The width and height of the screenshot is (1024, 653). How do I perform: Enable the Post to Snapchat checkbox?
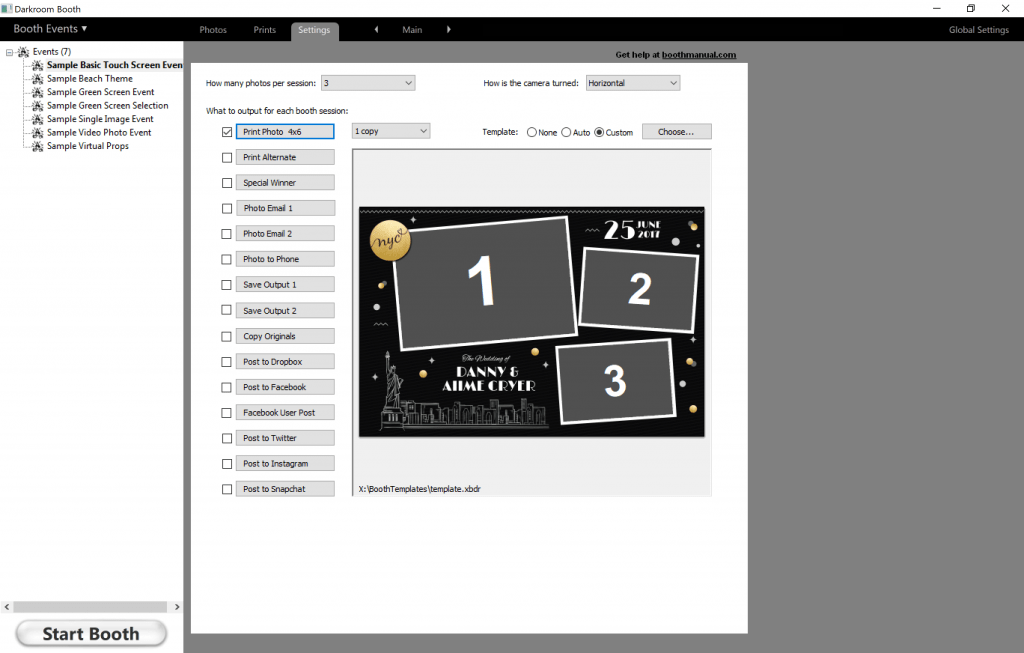pos(227,489)
